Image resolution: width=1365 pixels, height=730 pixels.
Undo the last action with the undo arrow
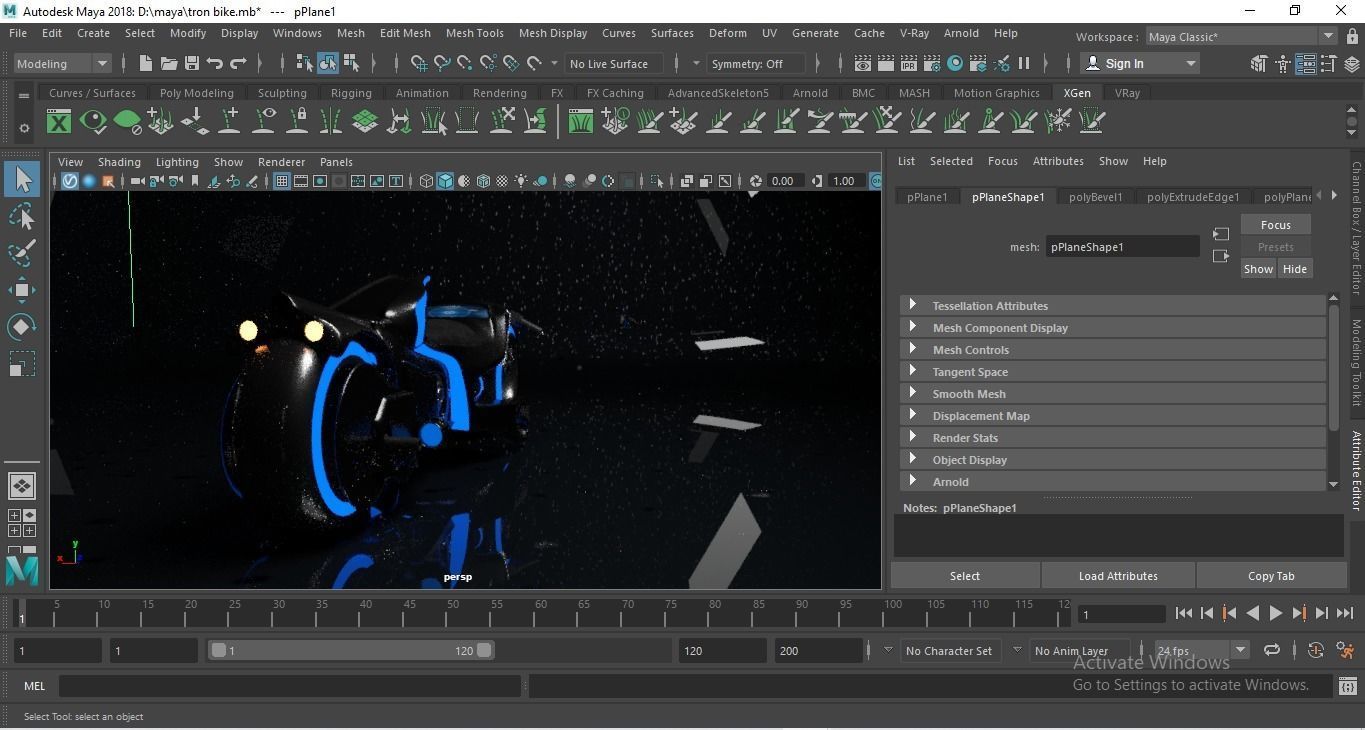(x=215, y=63)
